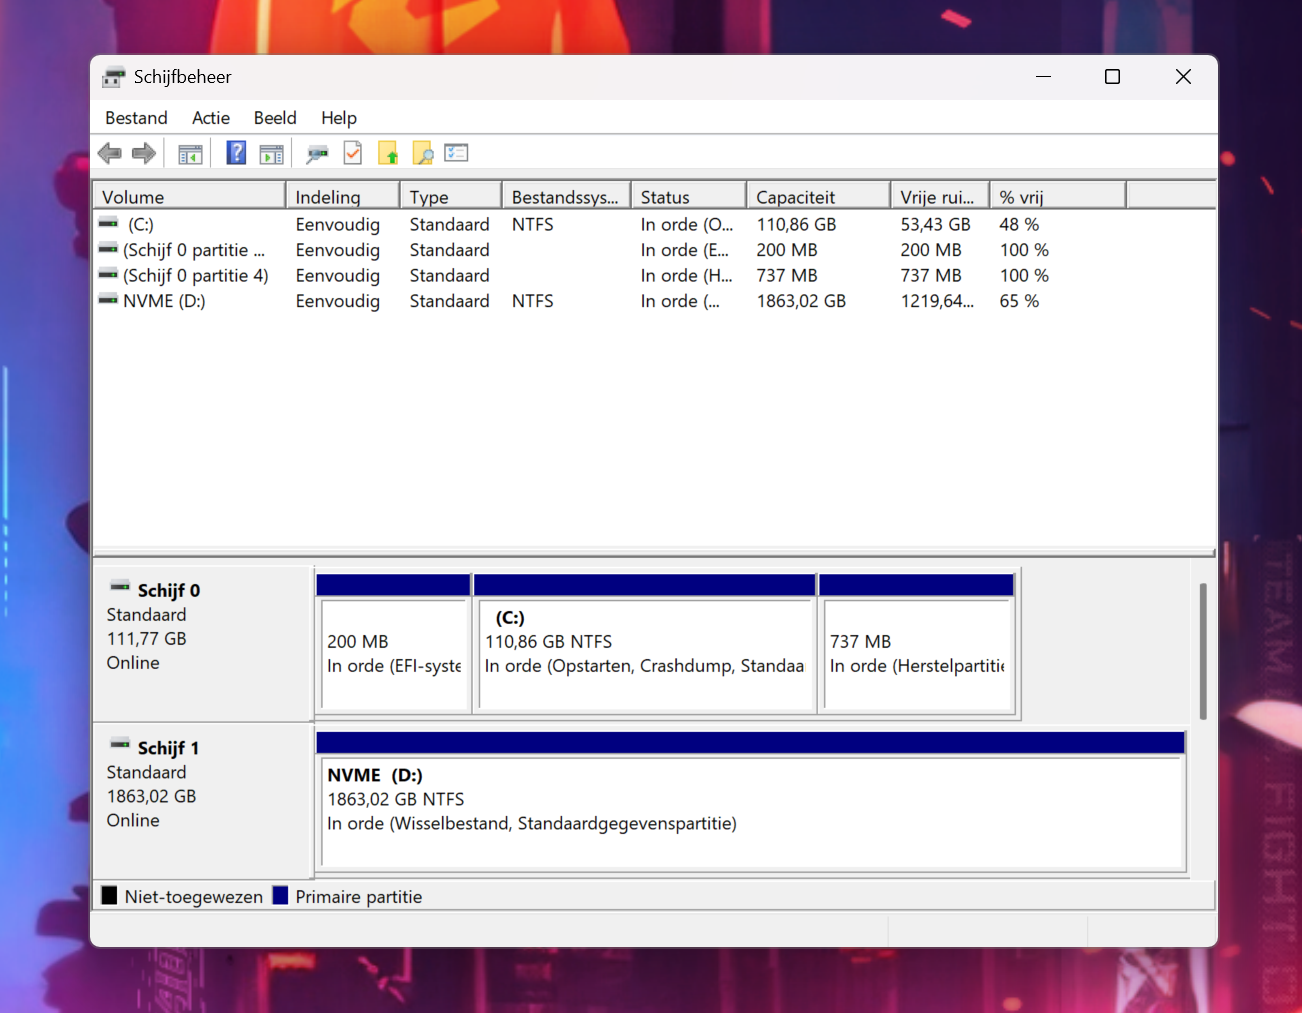Screen dimensions: 1302x1013
Task: Click the Forward arrow in the toolbar
Action: pyautogui.click(x=144, y=153)
